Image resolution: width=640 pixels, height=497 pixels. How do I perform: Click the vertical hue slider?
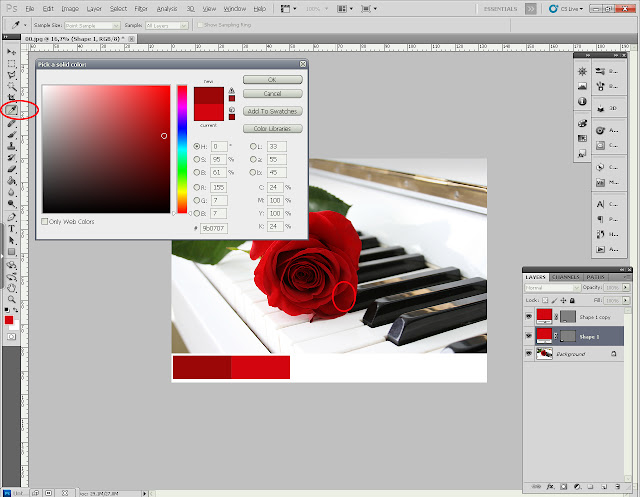point(182,149)
